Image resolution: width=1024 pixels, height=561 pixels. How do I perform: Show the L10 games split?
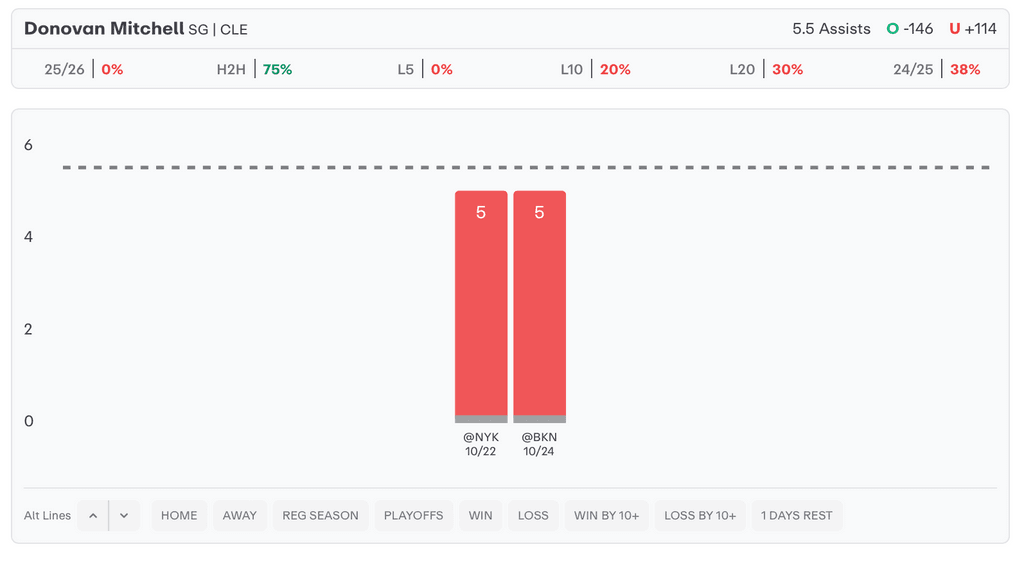click(595, 70)
